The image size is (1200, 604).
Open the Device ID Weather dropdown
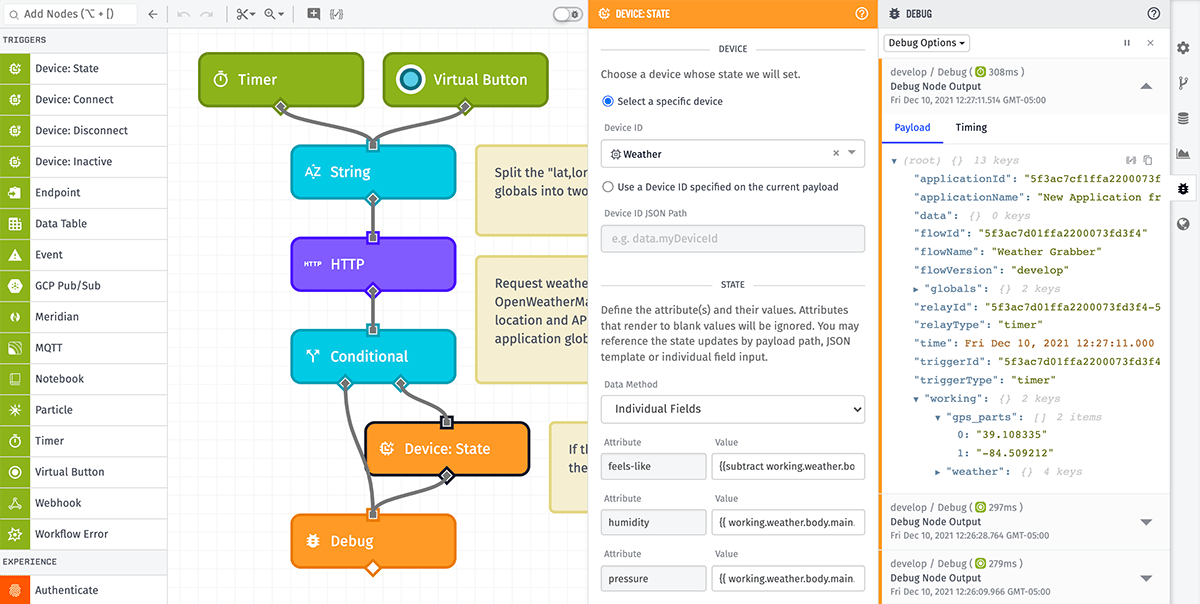(x=733, y=154)
